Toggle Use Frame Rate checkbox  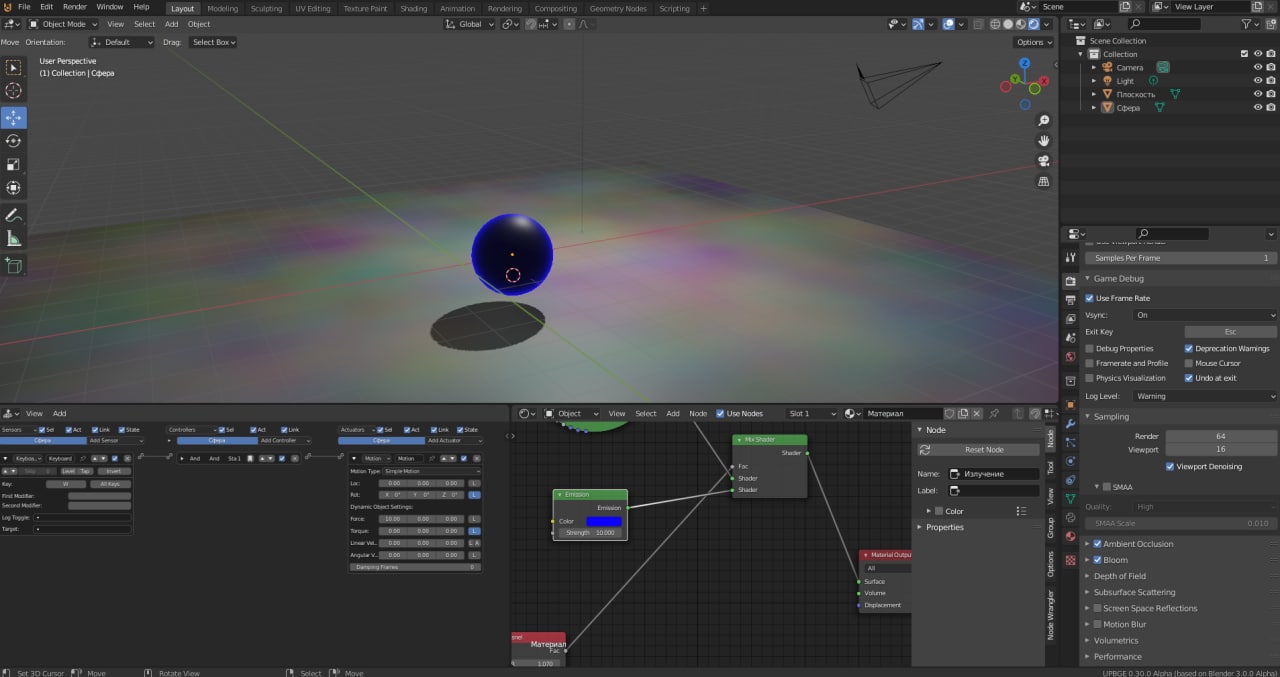pyautogui.click(x=1089, y=298)
